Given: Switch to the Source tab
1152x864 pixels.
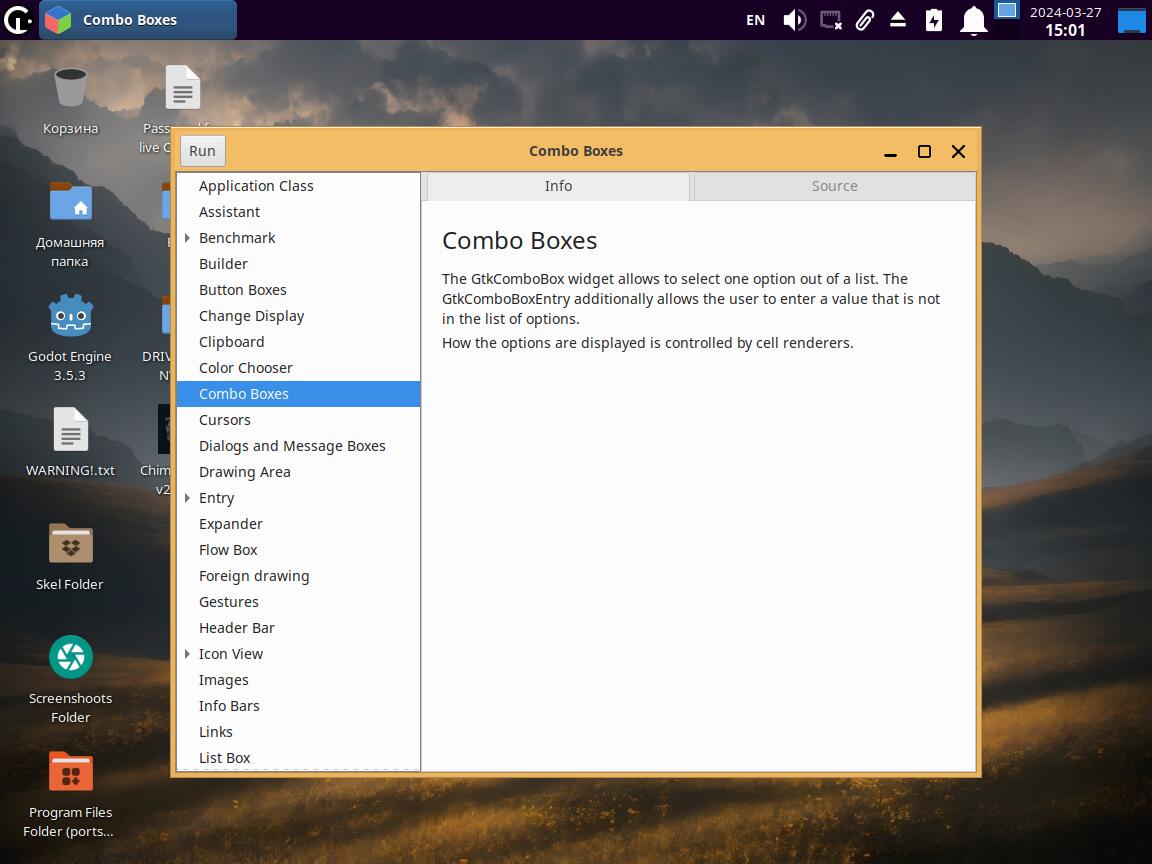Looking at the screenshot, I should 834,186.
